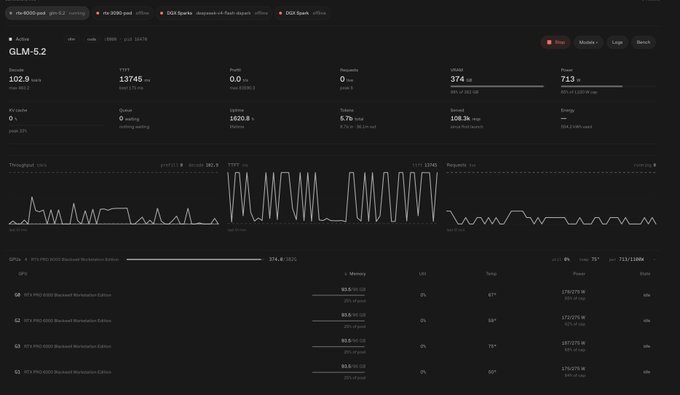This screenshot has height=395, width=680.
Task: Click the Tokens value 5.7b
Action: coord(346,118)
